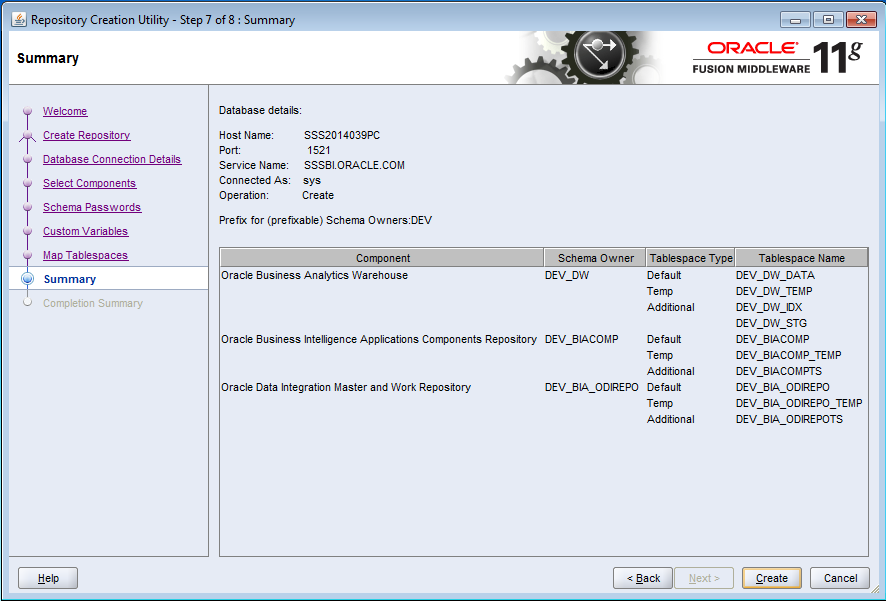Open the Create Repository step
Image resolution: width=886 pixels, height=601 pixels.
tap(86, 135)
